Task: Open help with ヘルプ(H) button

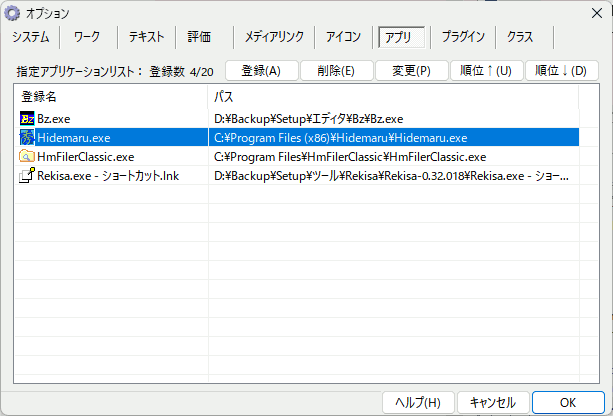Action: [x=418, y=402]
